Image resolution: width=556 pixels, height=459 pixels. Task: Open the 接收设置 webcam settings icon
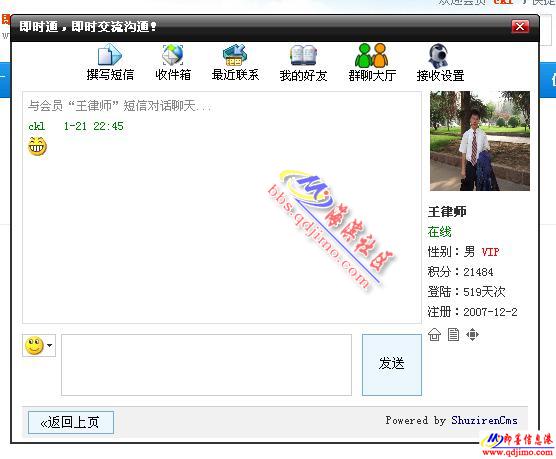(x=438, y=56)
